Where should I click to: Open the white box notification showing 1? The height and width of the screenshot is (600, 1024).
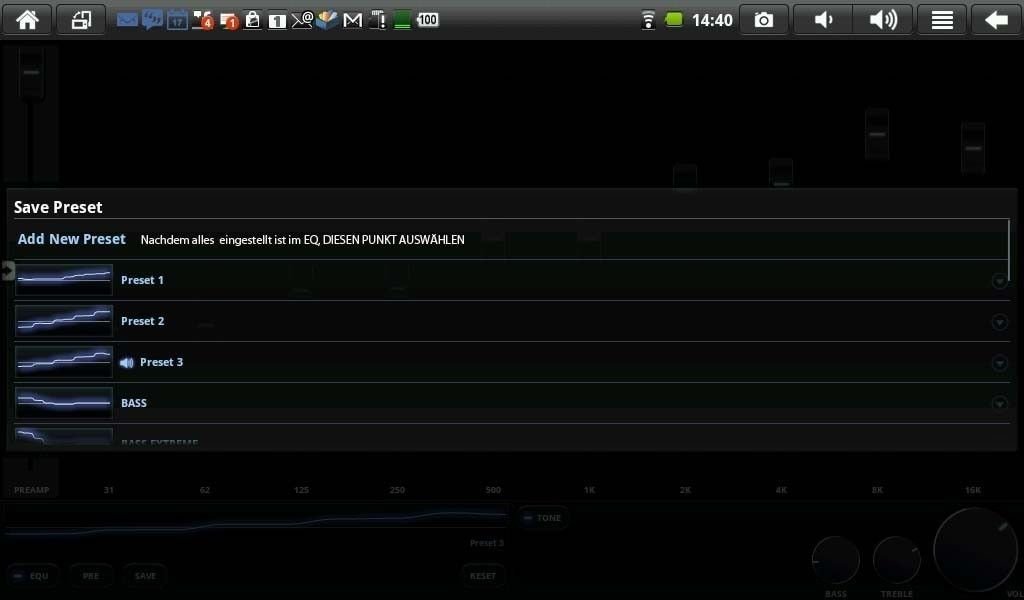(277, 20)
